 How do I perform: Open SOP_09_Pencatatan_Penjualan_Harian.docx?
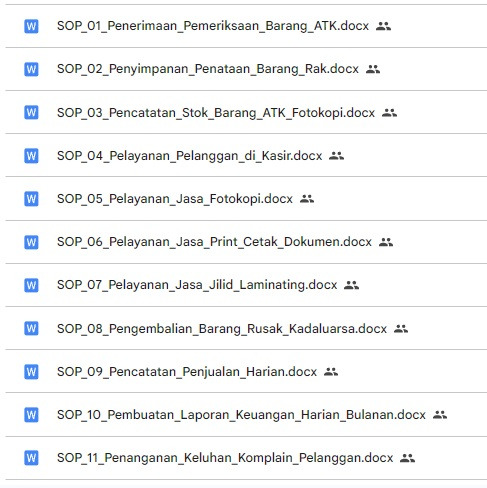point(187,372)
